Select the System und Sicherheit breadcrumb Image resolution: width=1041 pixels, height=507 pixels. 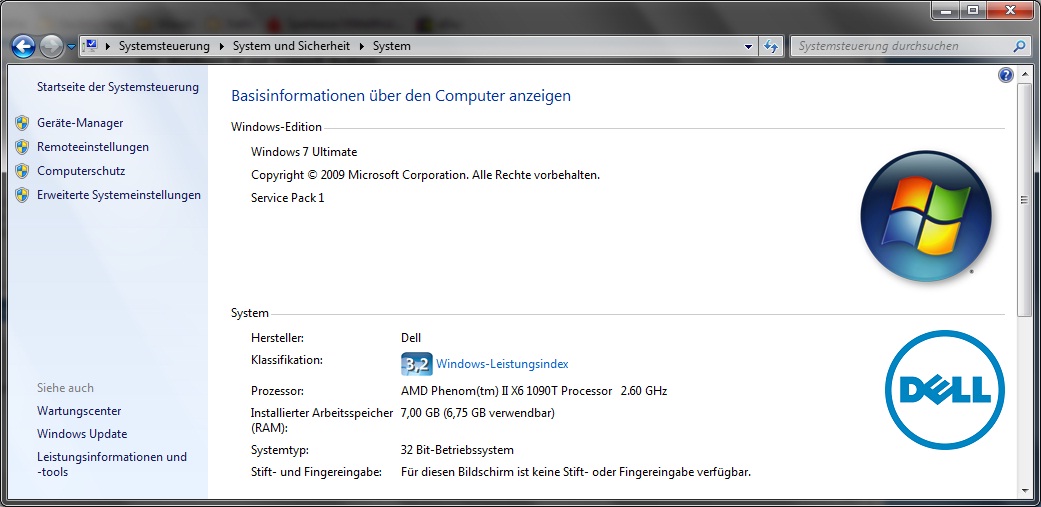tap(291, 46)
